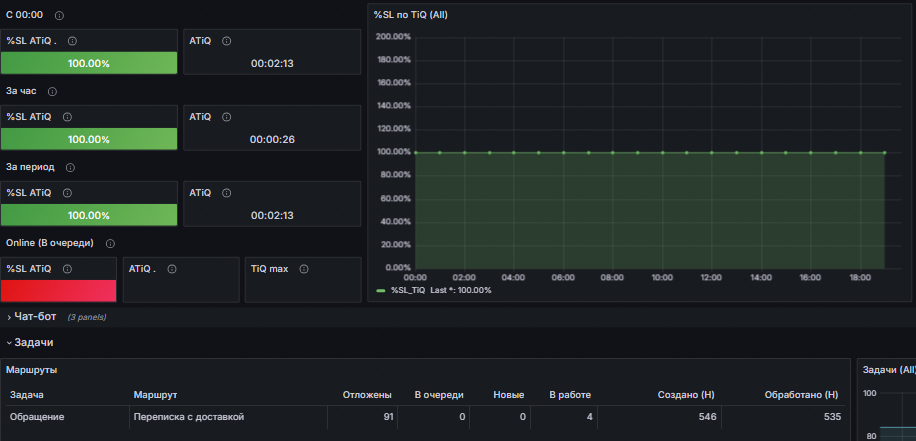Select the Обращение table cell

coord(67,417)
